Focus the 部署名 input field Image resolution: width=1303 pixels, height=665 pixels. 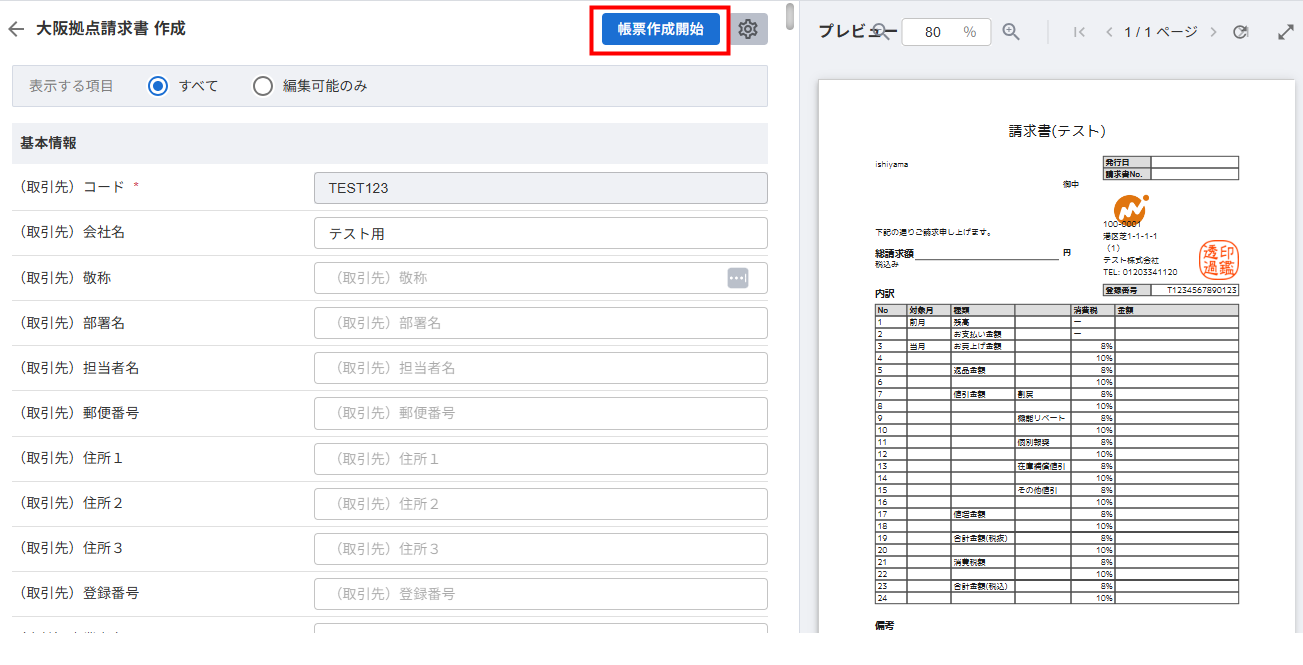[x=540, y=323]
